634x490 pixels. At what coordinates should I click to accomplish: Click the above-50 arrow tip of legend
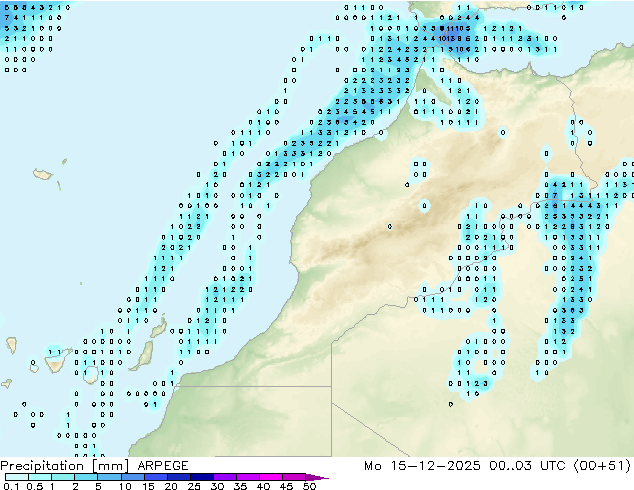click(x=317, y=477)
